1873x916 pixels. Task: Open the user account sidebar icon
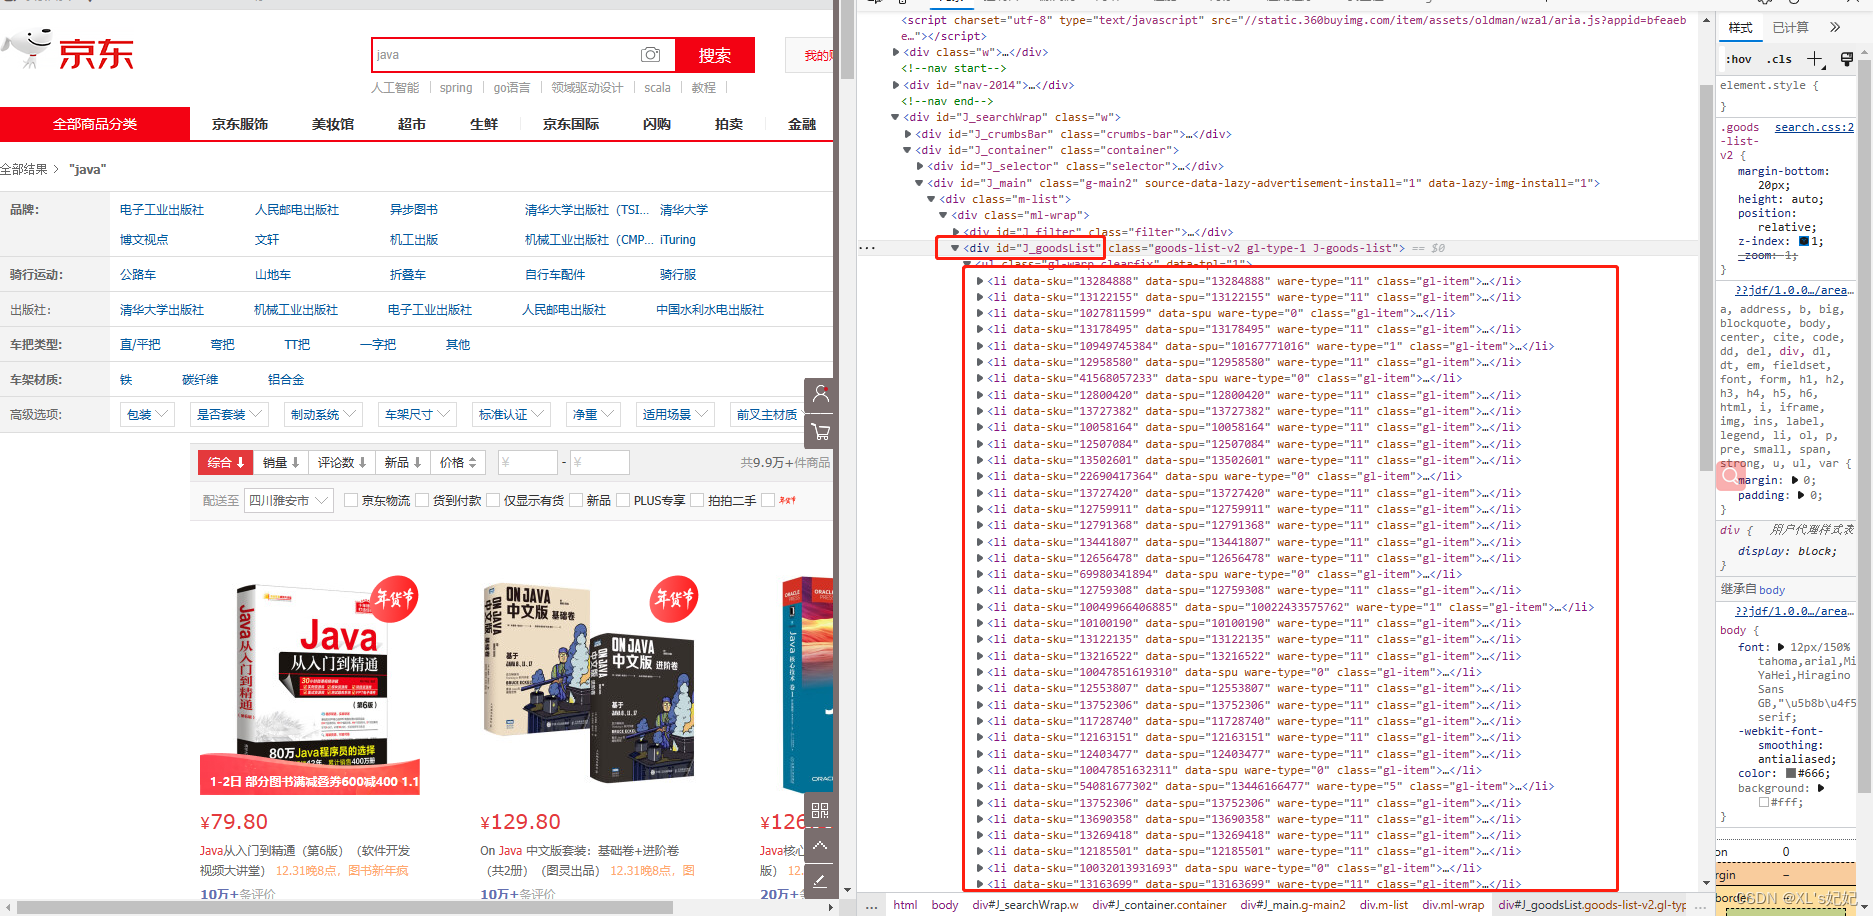(x=821, y=394)
